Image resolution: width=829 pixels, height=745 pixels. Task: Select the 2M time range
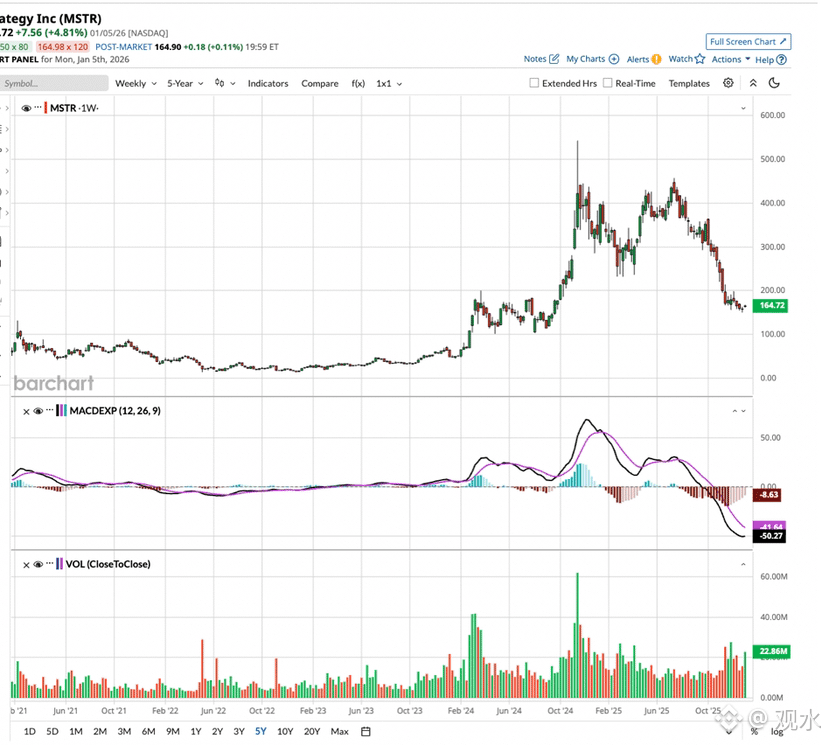(x=100, y=731)
